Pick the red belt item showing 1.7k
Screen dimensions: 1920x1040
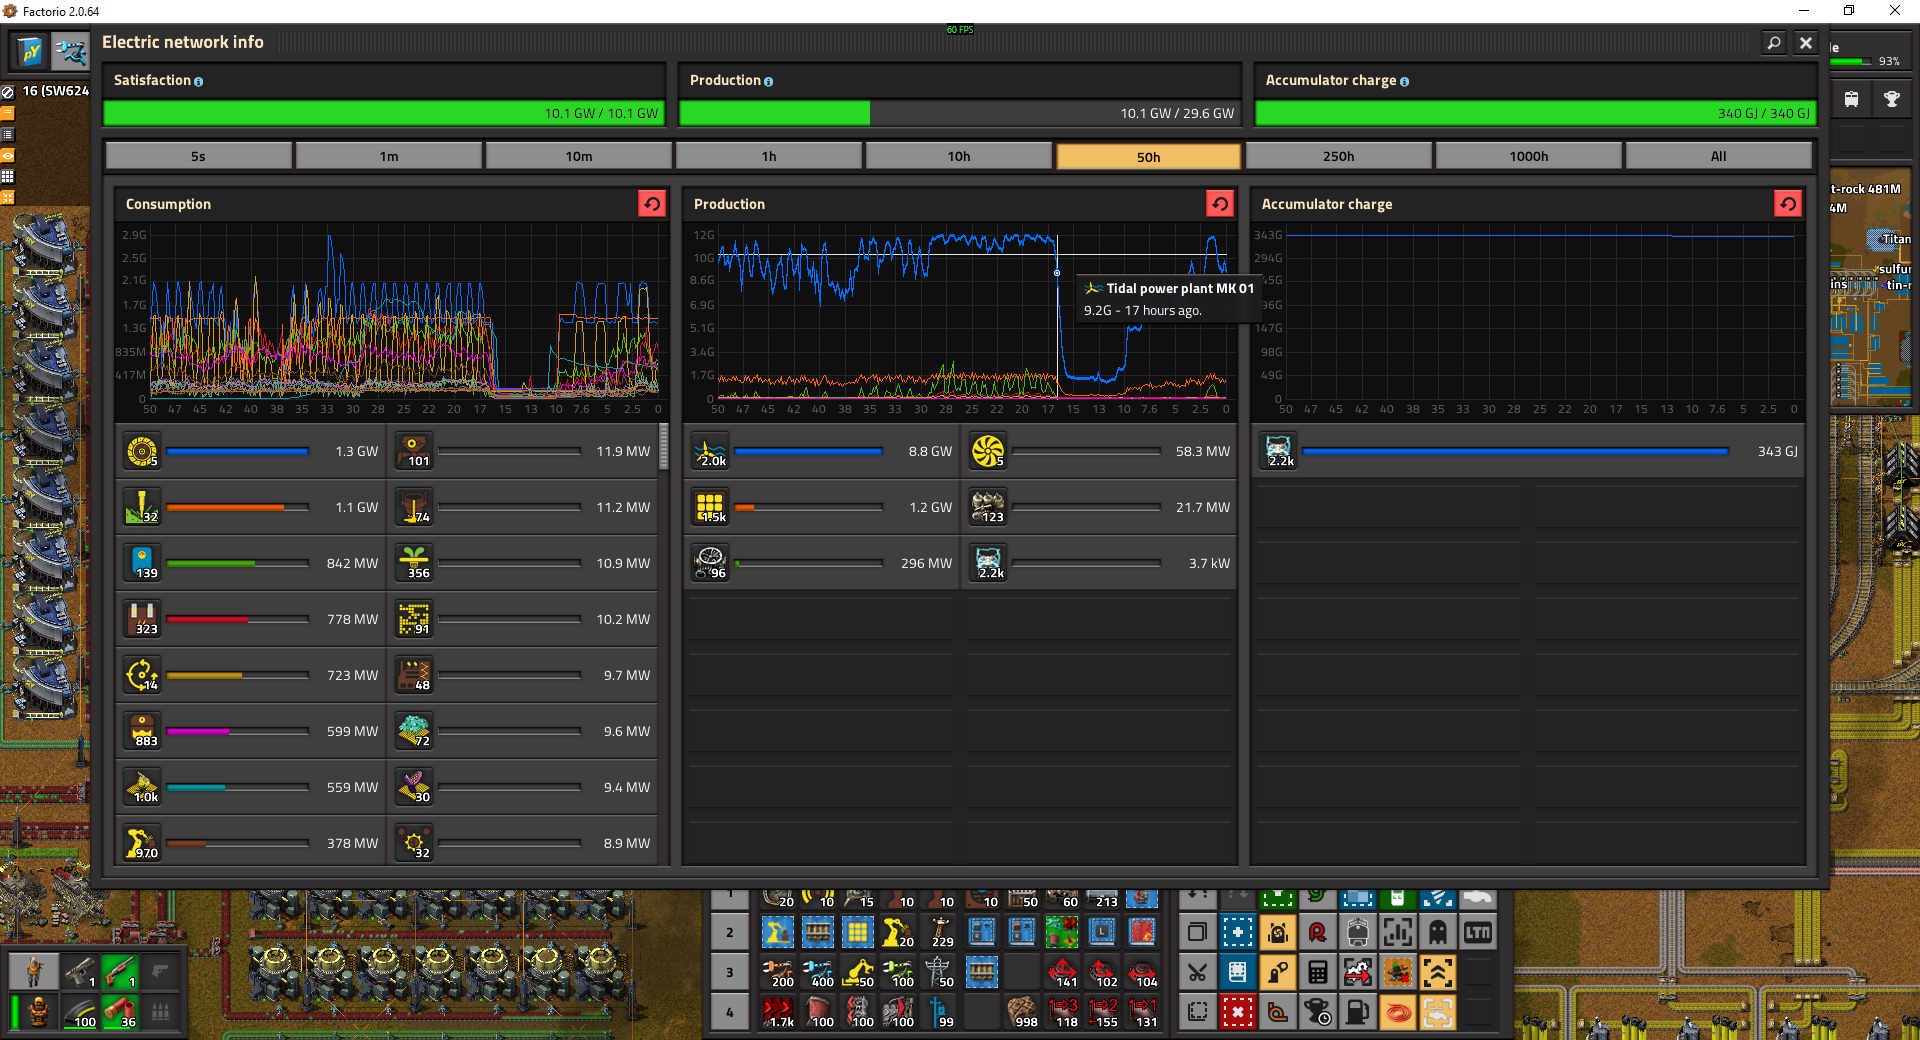click(x=778, y=1012)
